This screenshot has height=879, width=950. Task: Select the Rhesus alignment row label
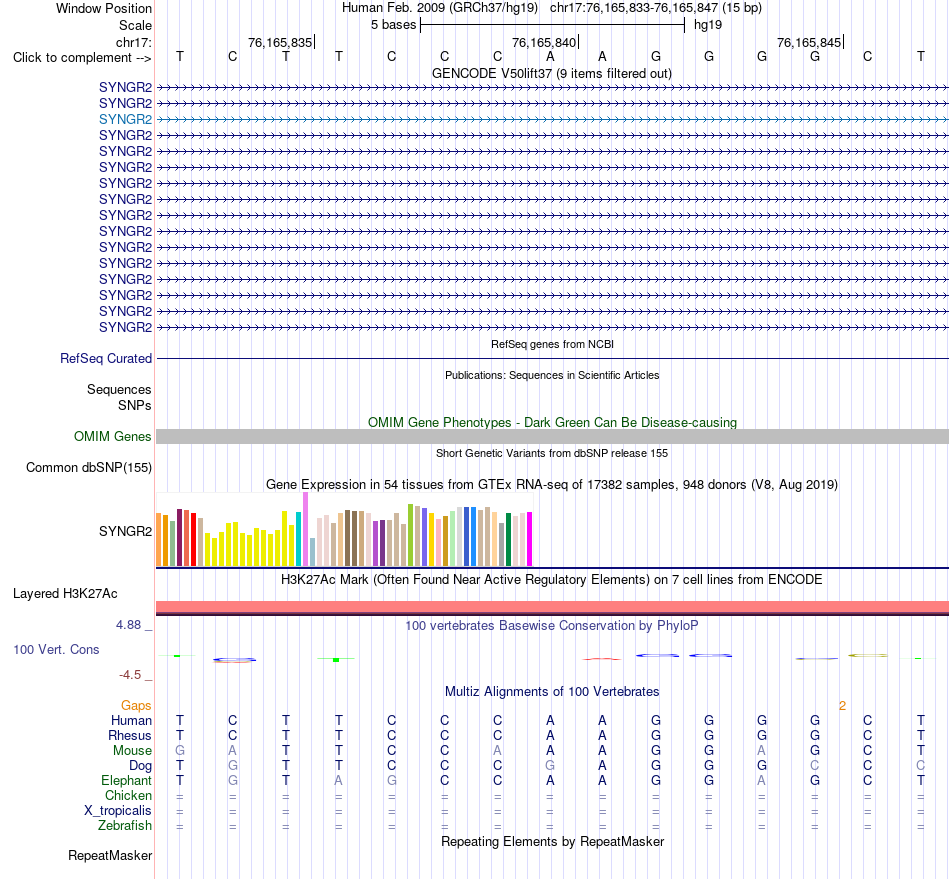[130, 735]
